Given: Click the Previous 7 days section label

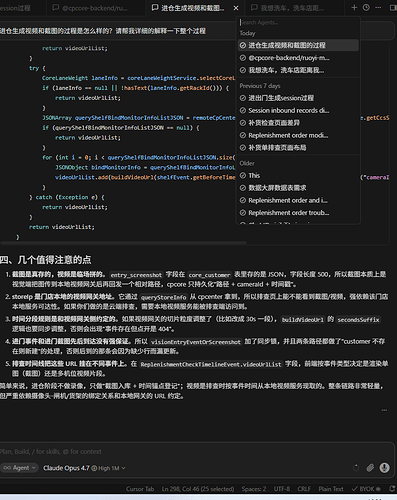Looking at the screenshot, I should point(260,86).
